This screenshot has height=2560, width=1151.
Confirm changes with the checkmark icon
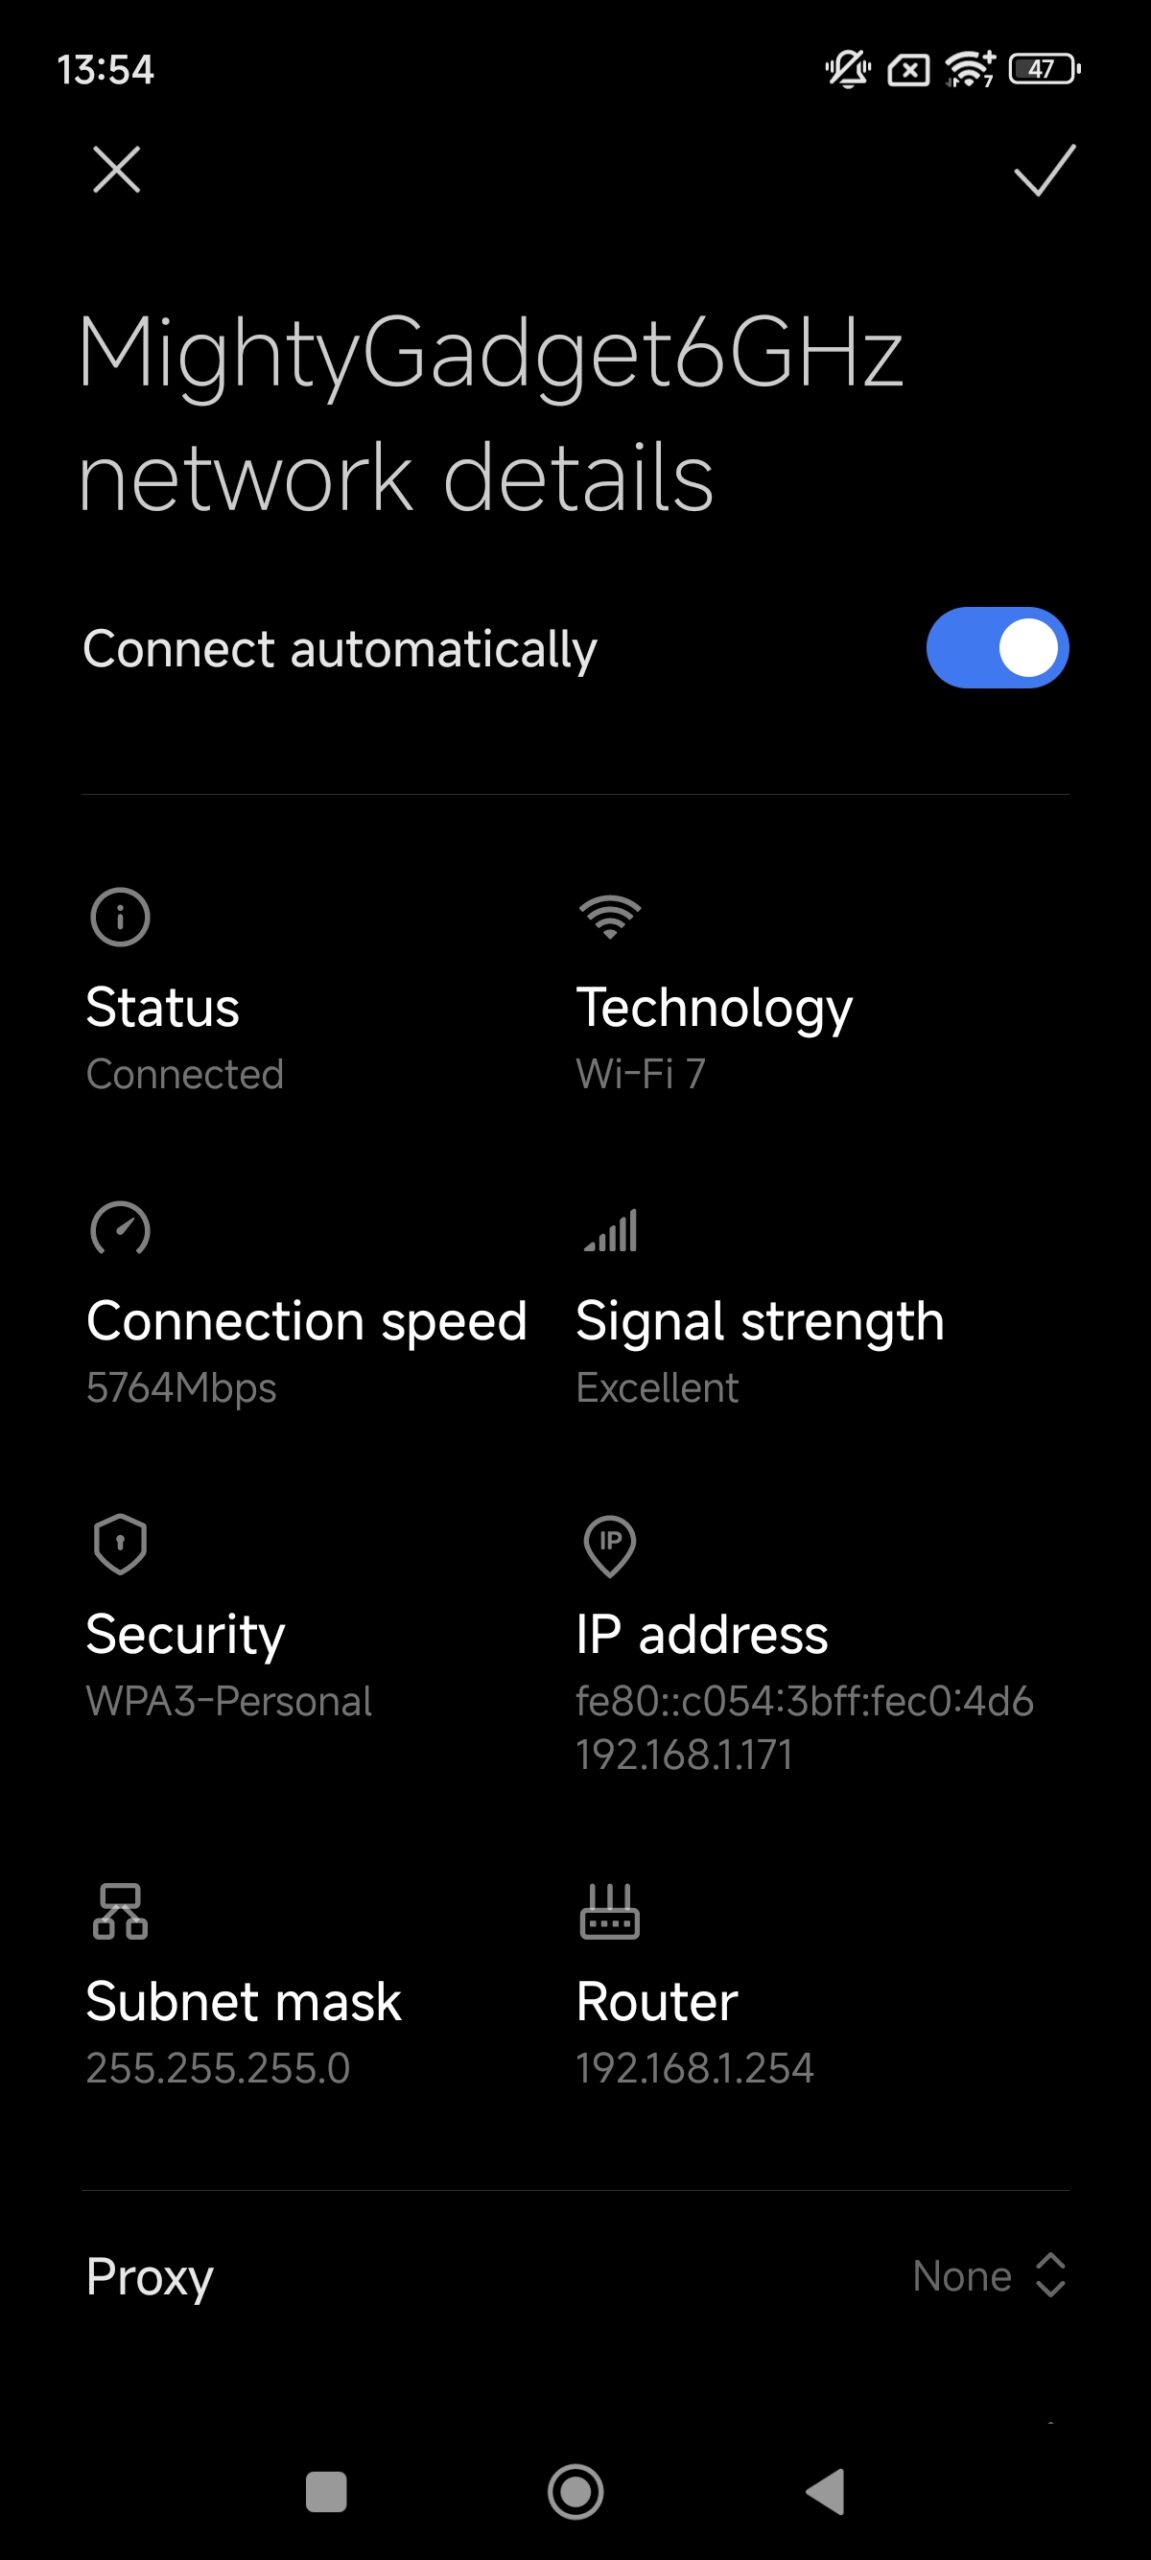(1044, 170)
